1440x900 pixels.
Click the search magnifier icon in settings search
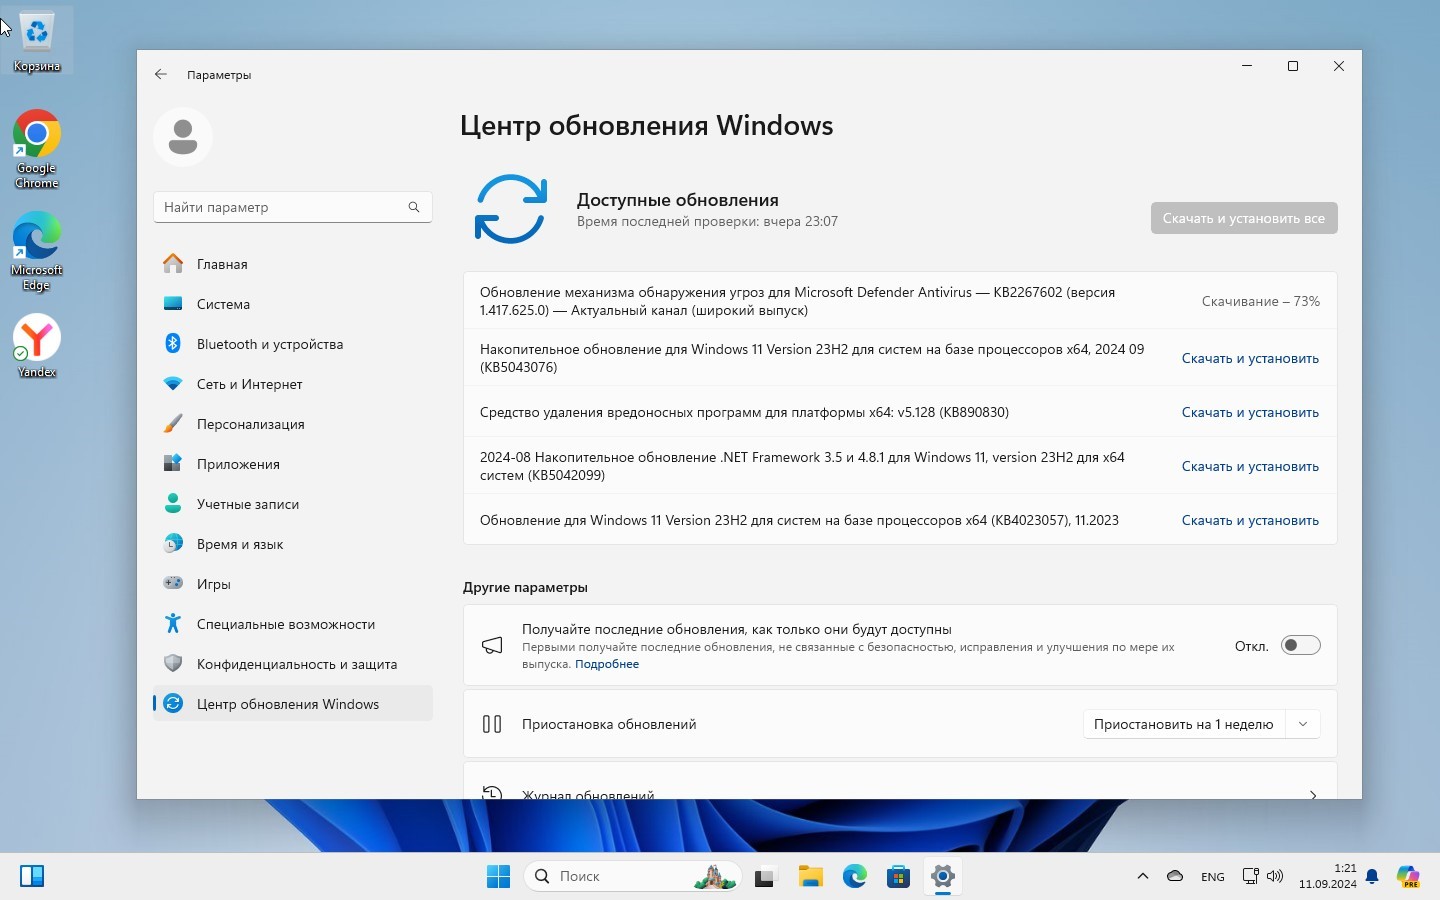414,207
